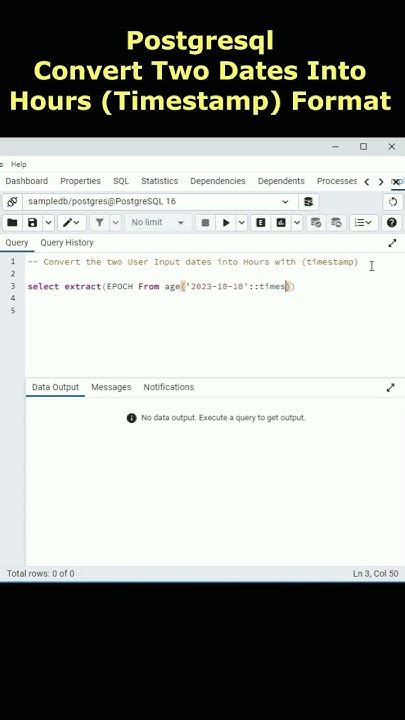Select the Dependents tab

281,181
